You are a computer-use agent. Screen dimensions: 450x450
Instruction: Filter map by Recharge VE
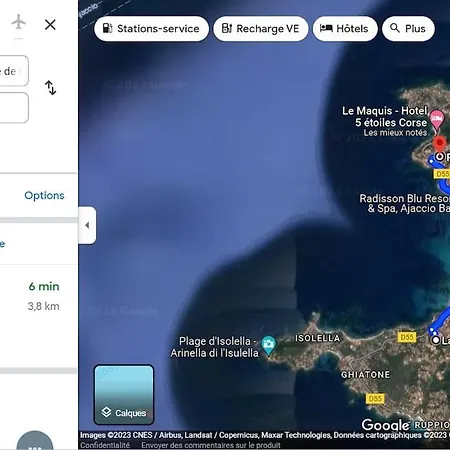pyautogui.click(x=261, y=29)
